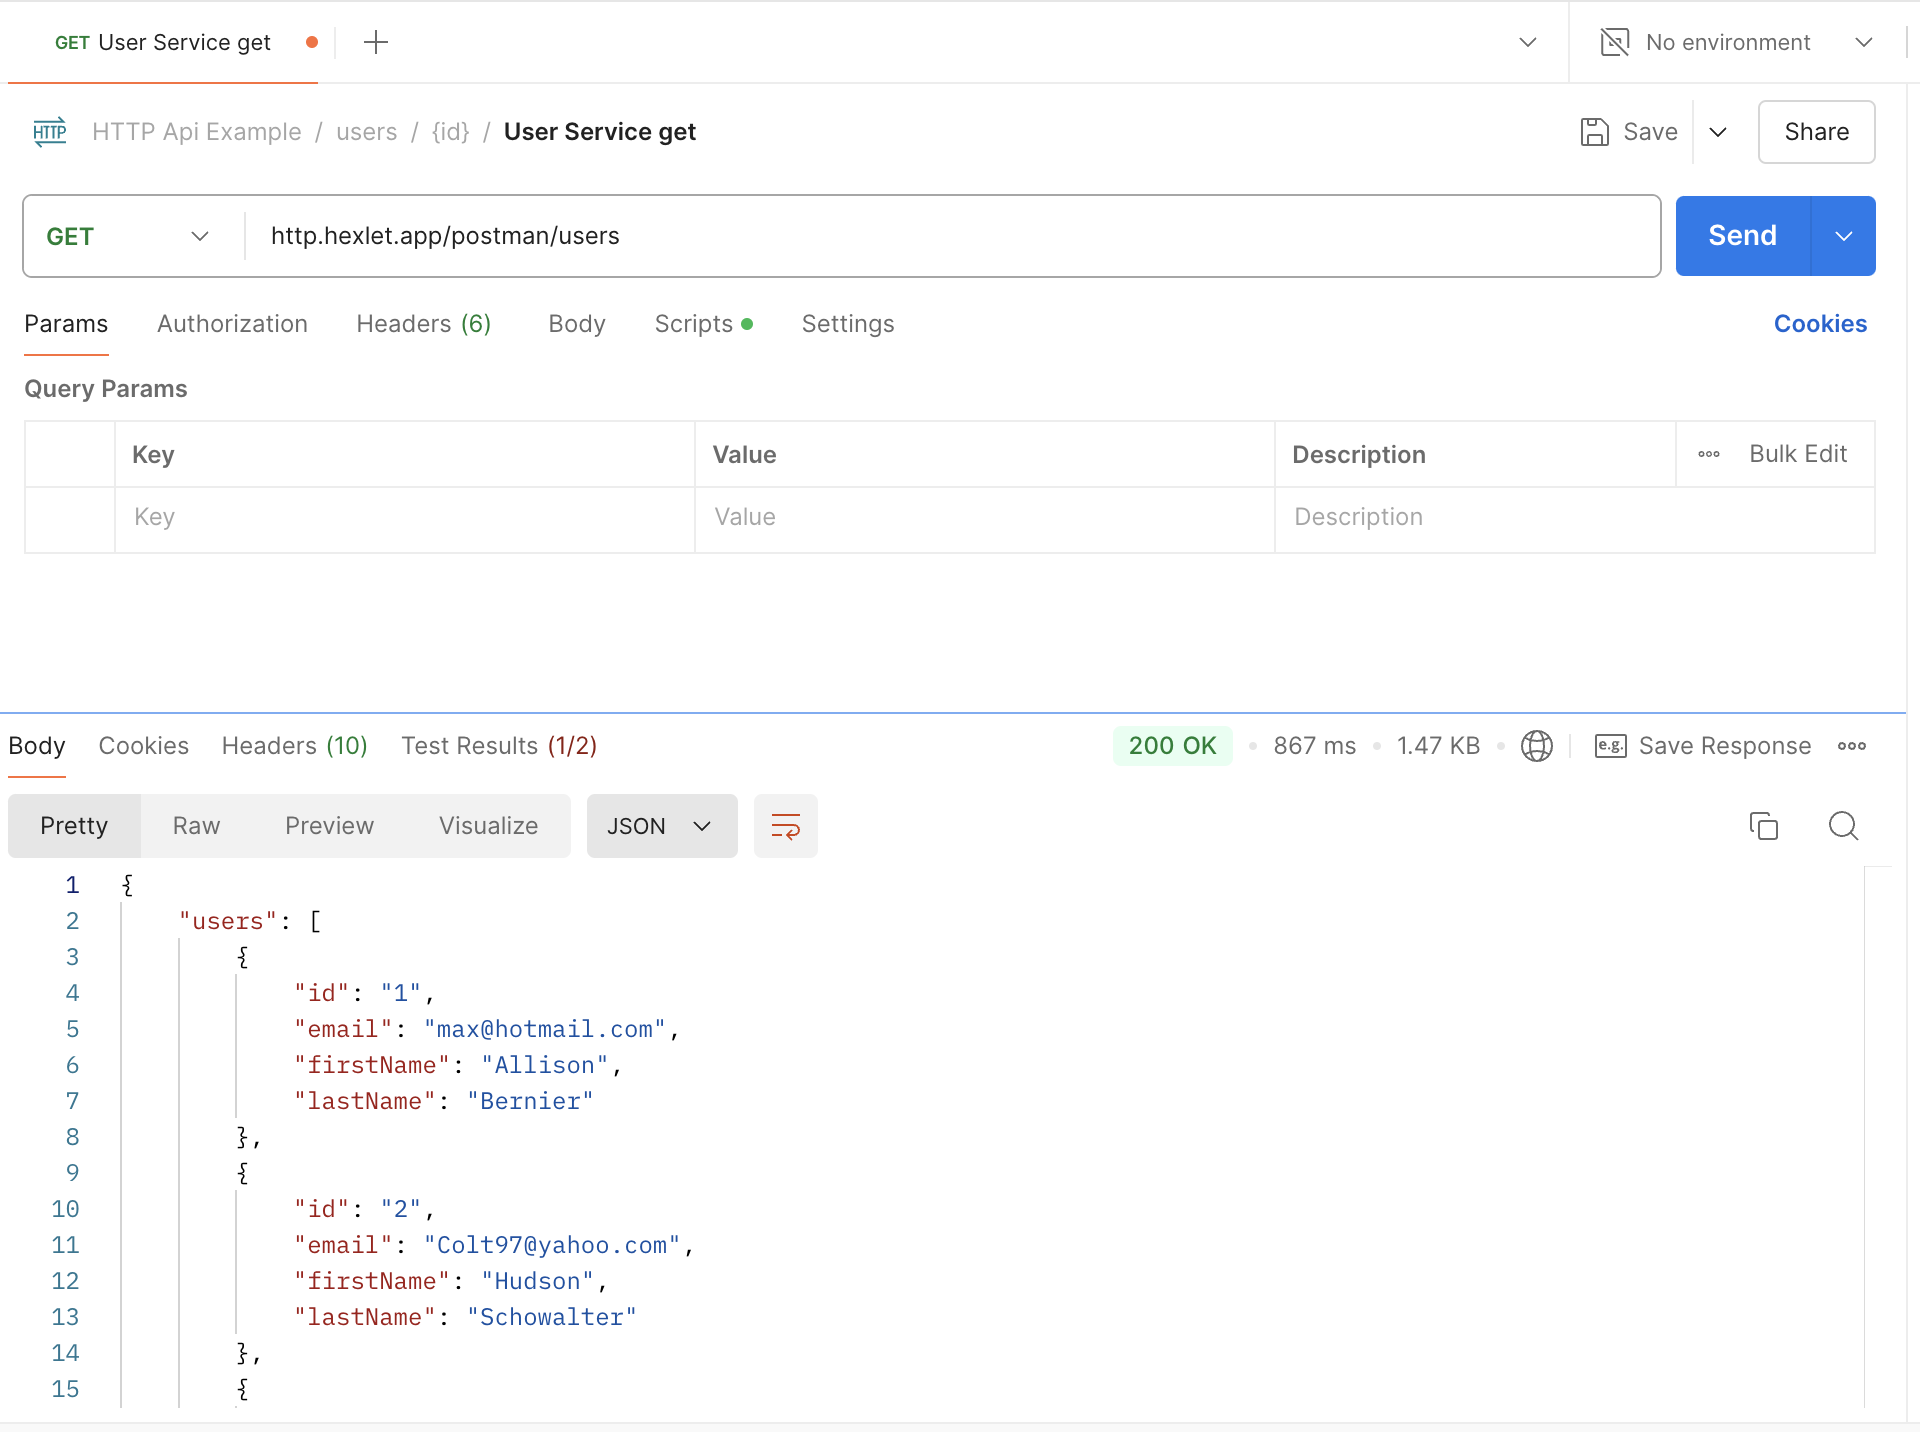Click the request URL input field
Image resolution: width=1920 pixels, height=1432 pixels.
950,236
